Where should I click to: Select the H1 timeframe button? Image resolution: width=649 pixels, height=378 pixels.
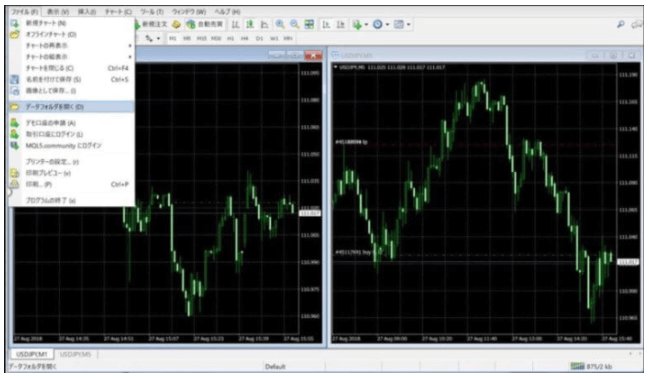pos(231,38)
